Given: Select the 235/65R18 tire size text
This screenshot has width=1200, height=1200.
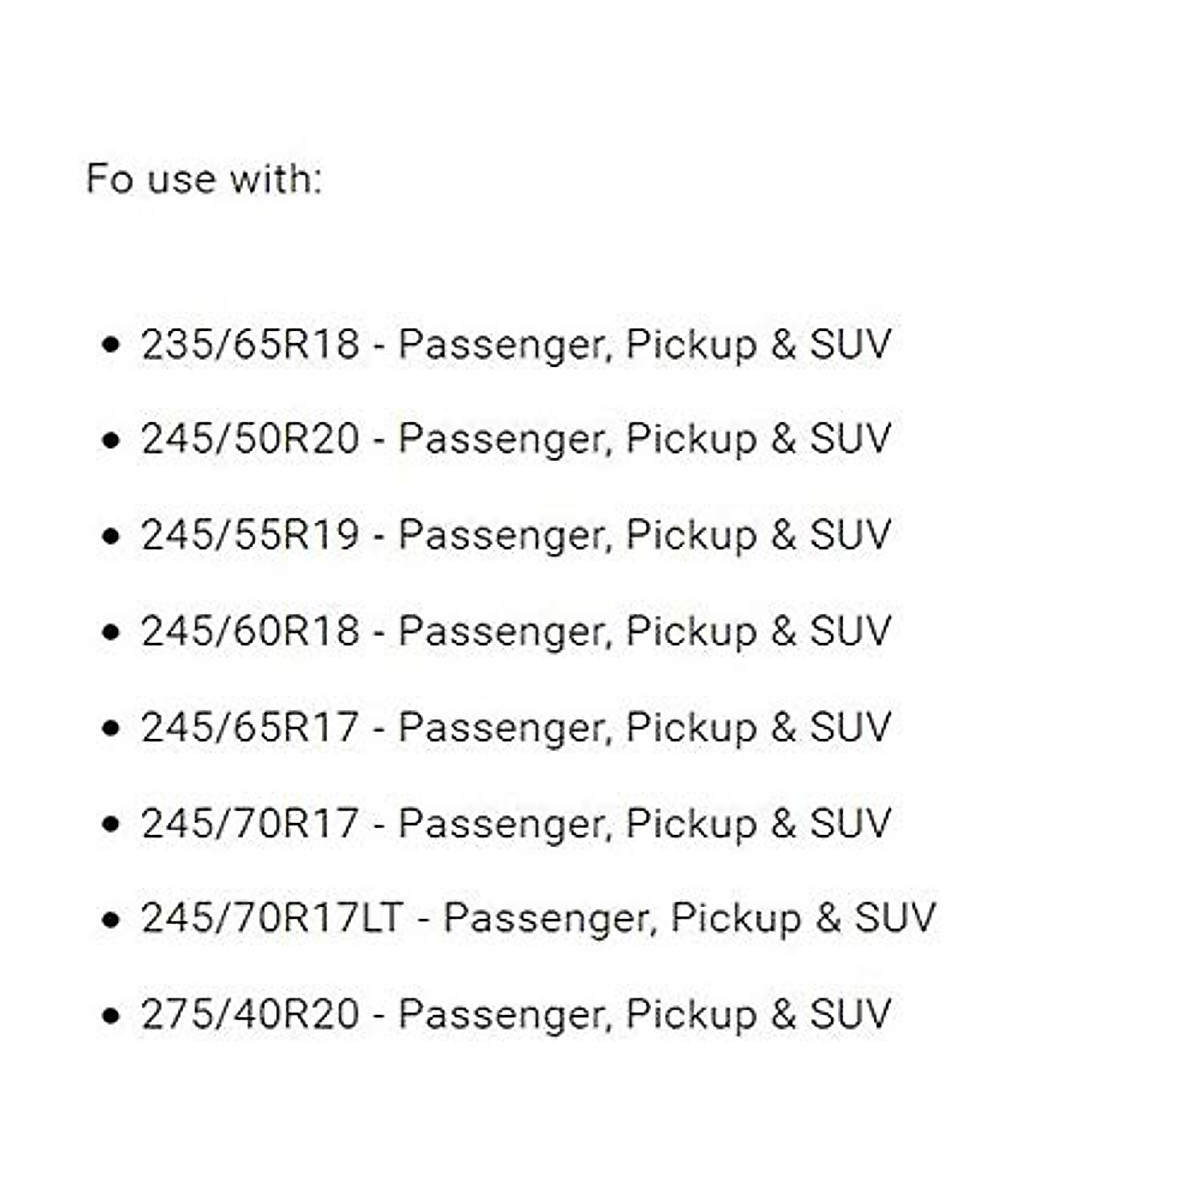Looking at the screenshot, I should pos(250,345).
